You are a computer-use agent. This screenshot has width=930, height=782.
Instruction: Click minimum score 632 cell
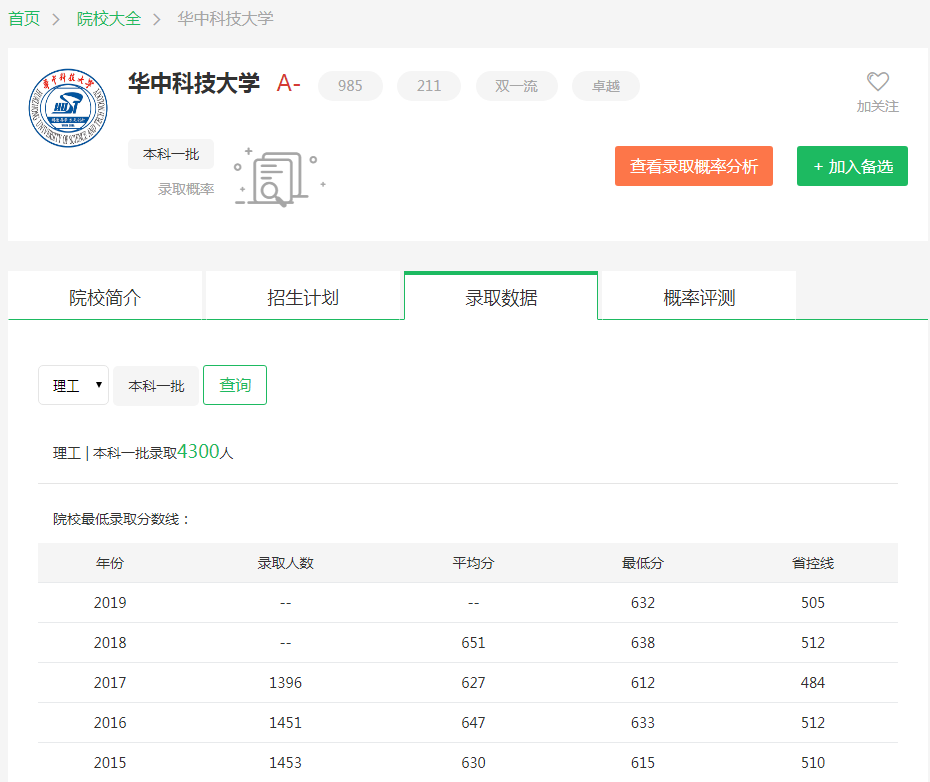tap(643, 603)
